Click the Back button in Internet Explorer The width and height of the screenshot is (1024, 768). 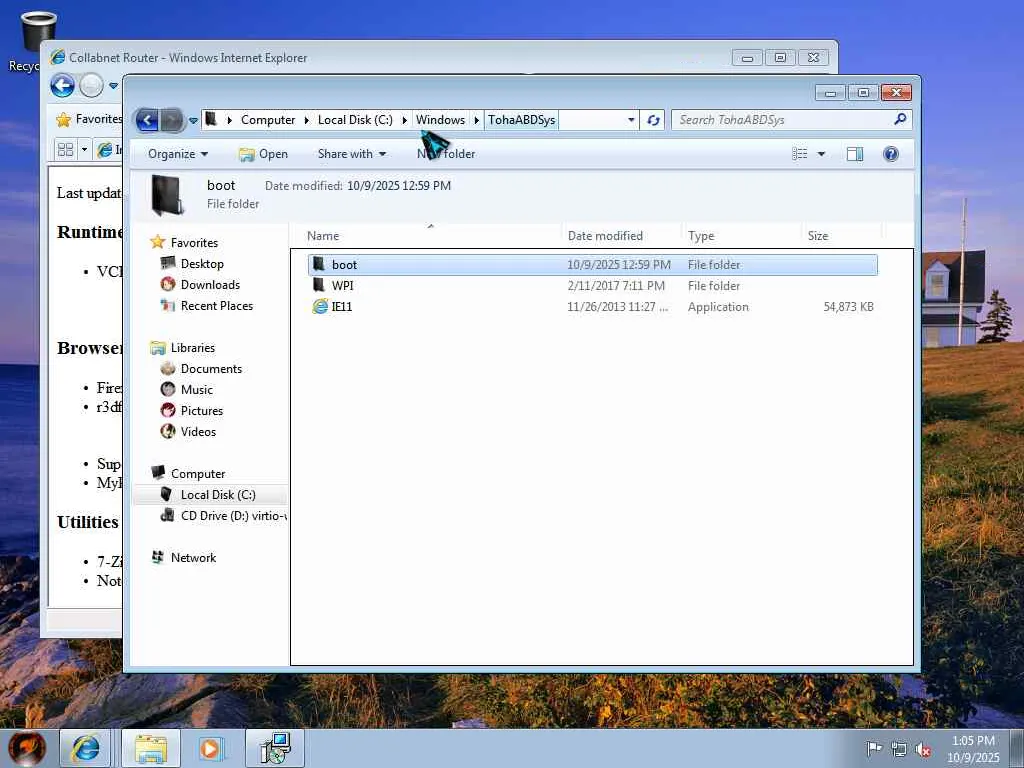point(63,86)
